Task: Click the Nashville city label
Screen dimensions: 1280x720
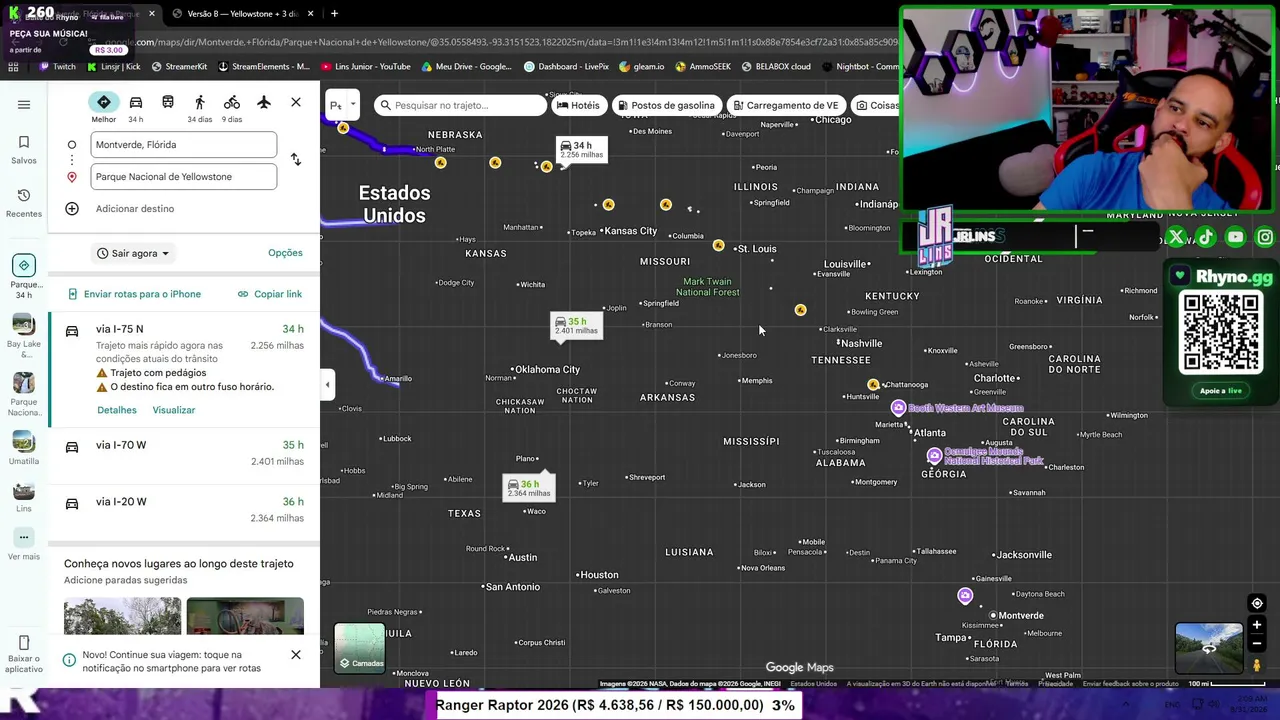Action: point(860,343)
